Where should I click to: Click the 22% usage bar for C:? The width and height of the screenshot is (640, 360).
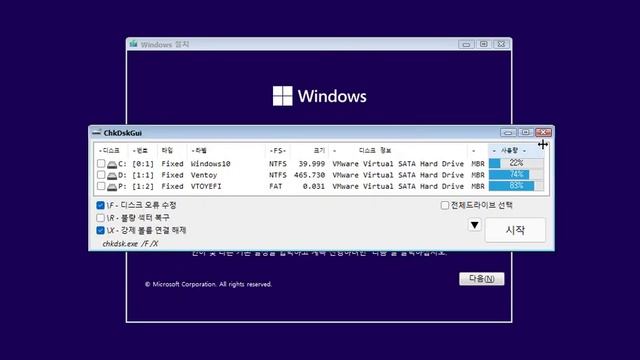[x=516, y=163]
